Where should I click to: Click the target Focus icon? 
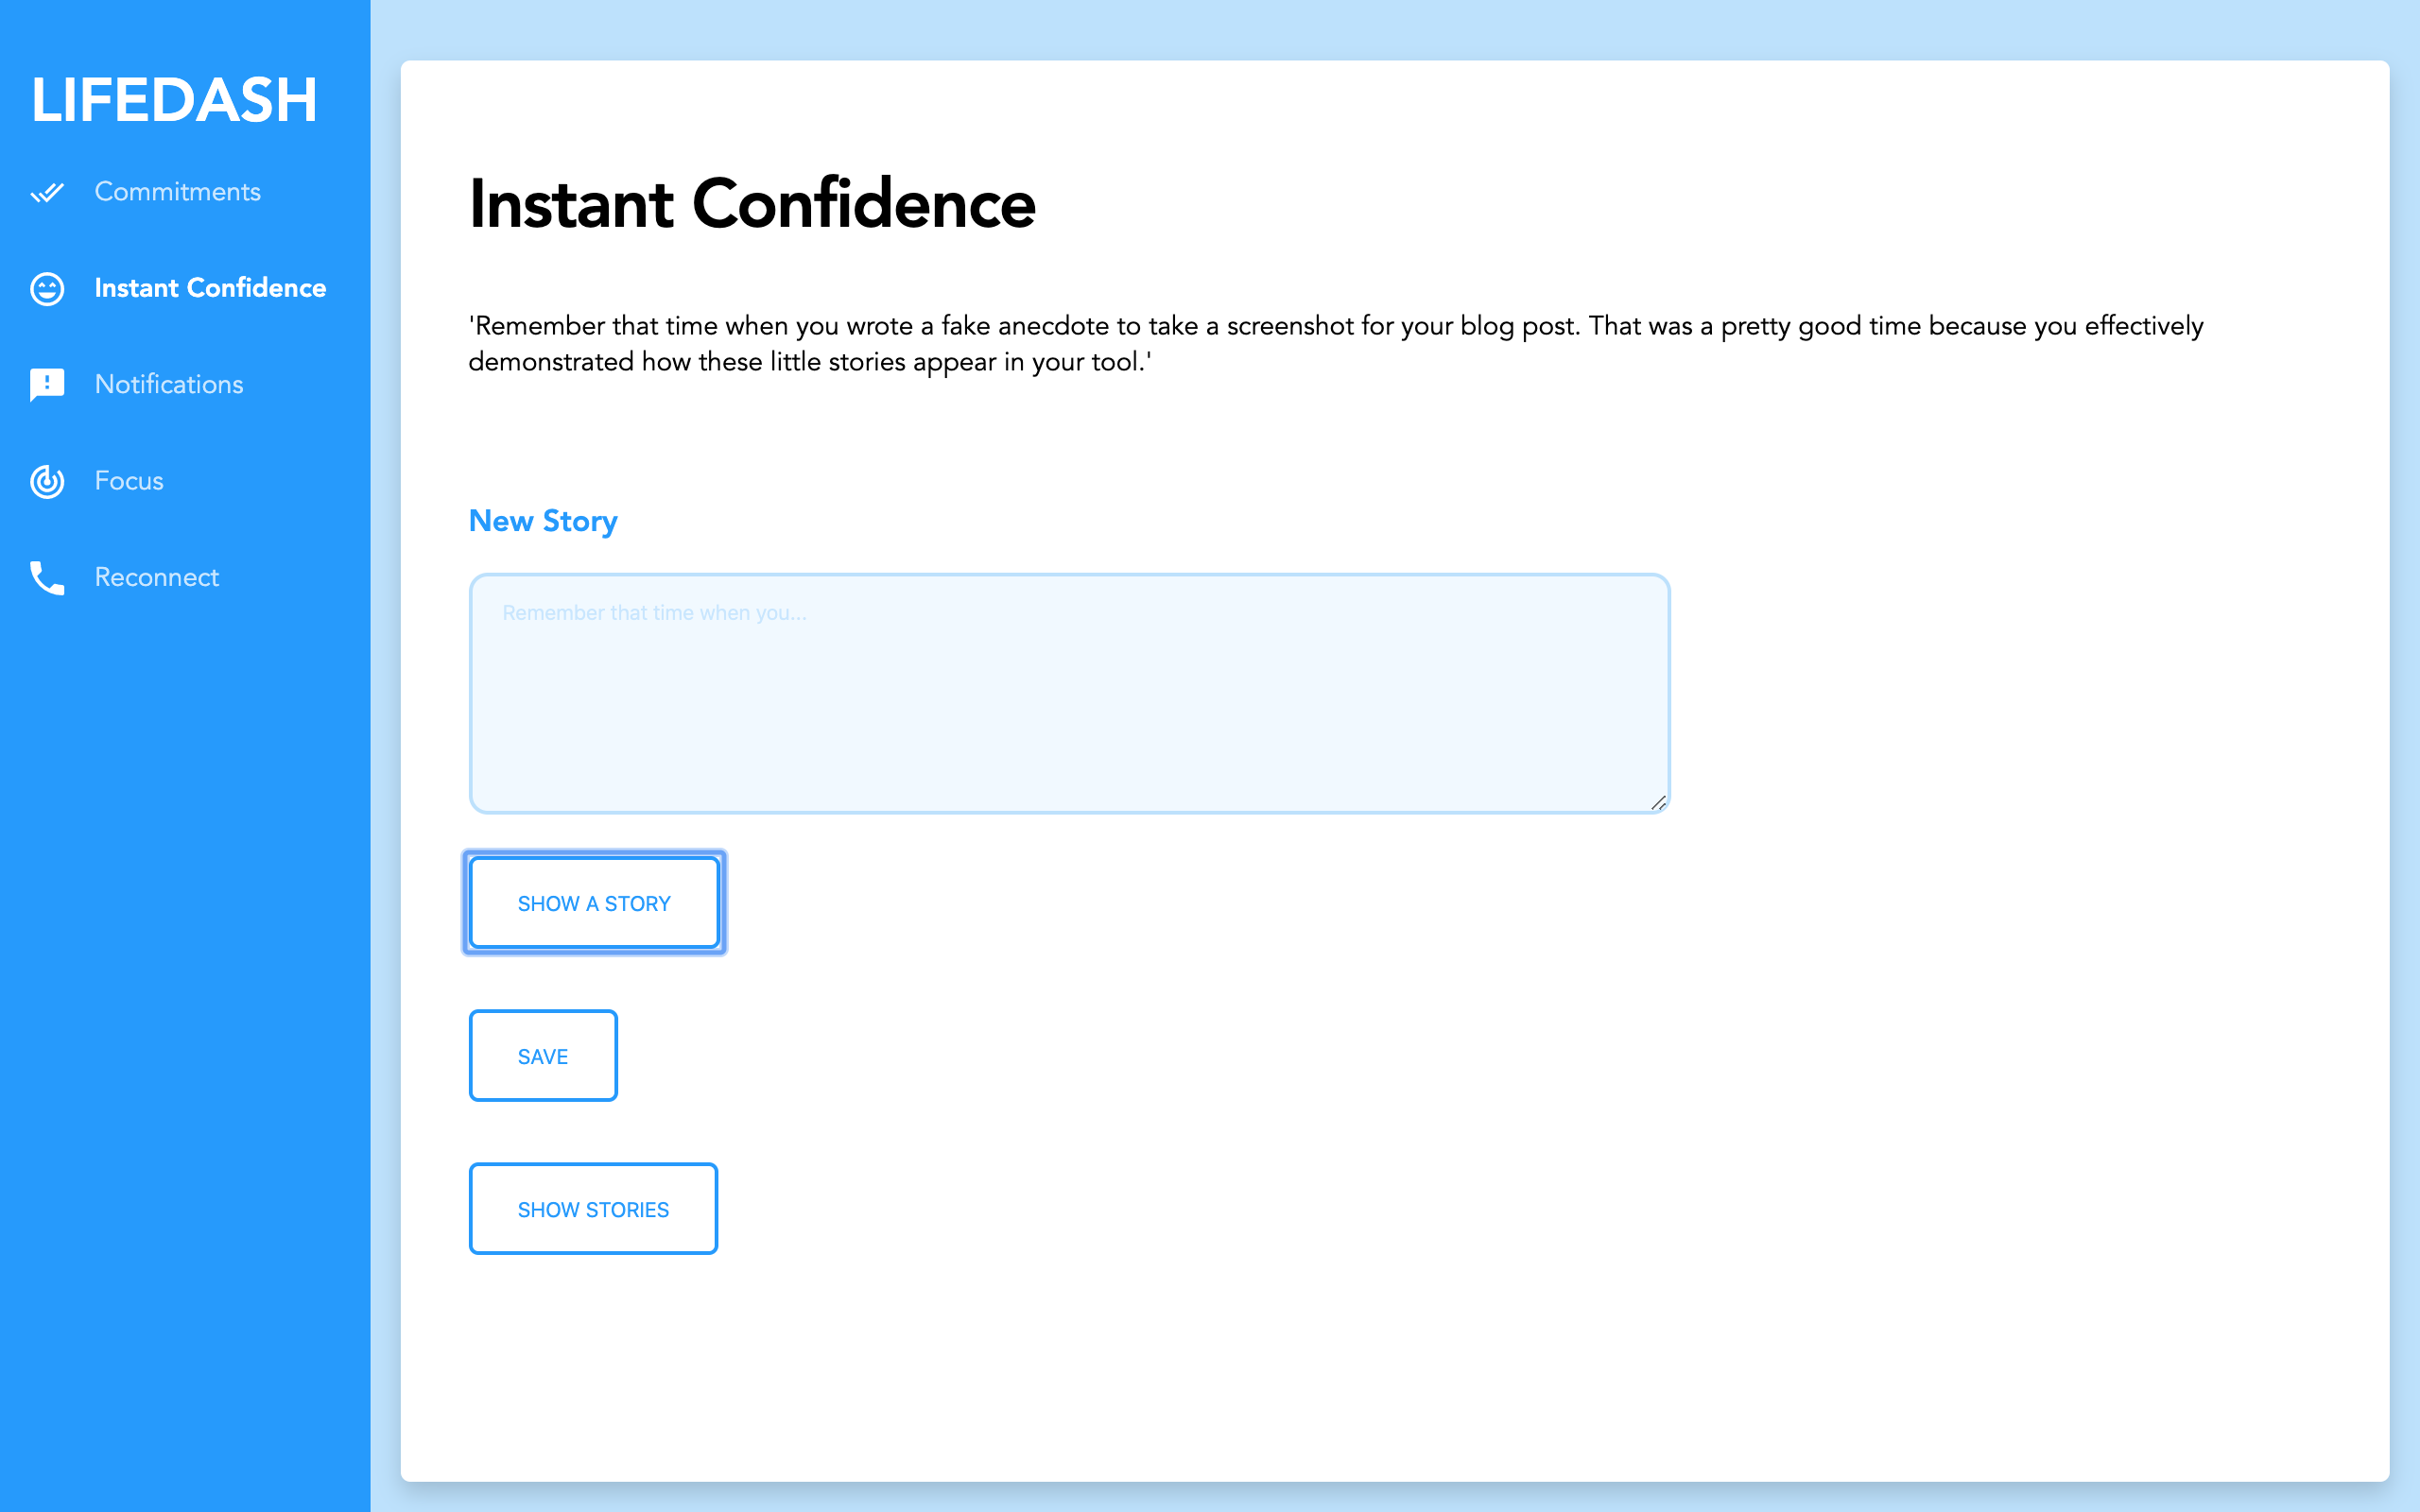click(47, 481)
